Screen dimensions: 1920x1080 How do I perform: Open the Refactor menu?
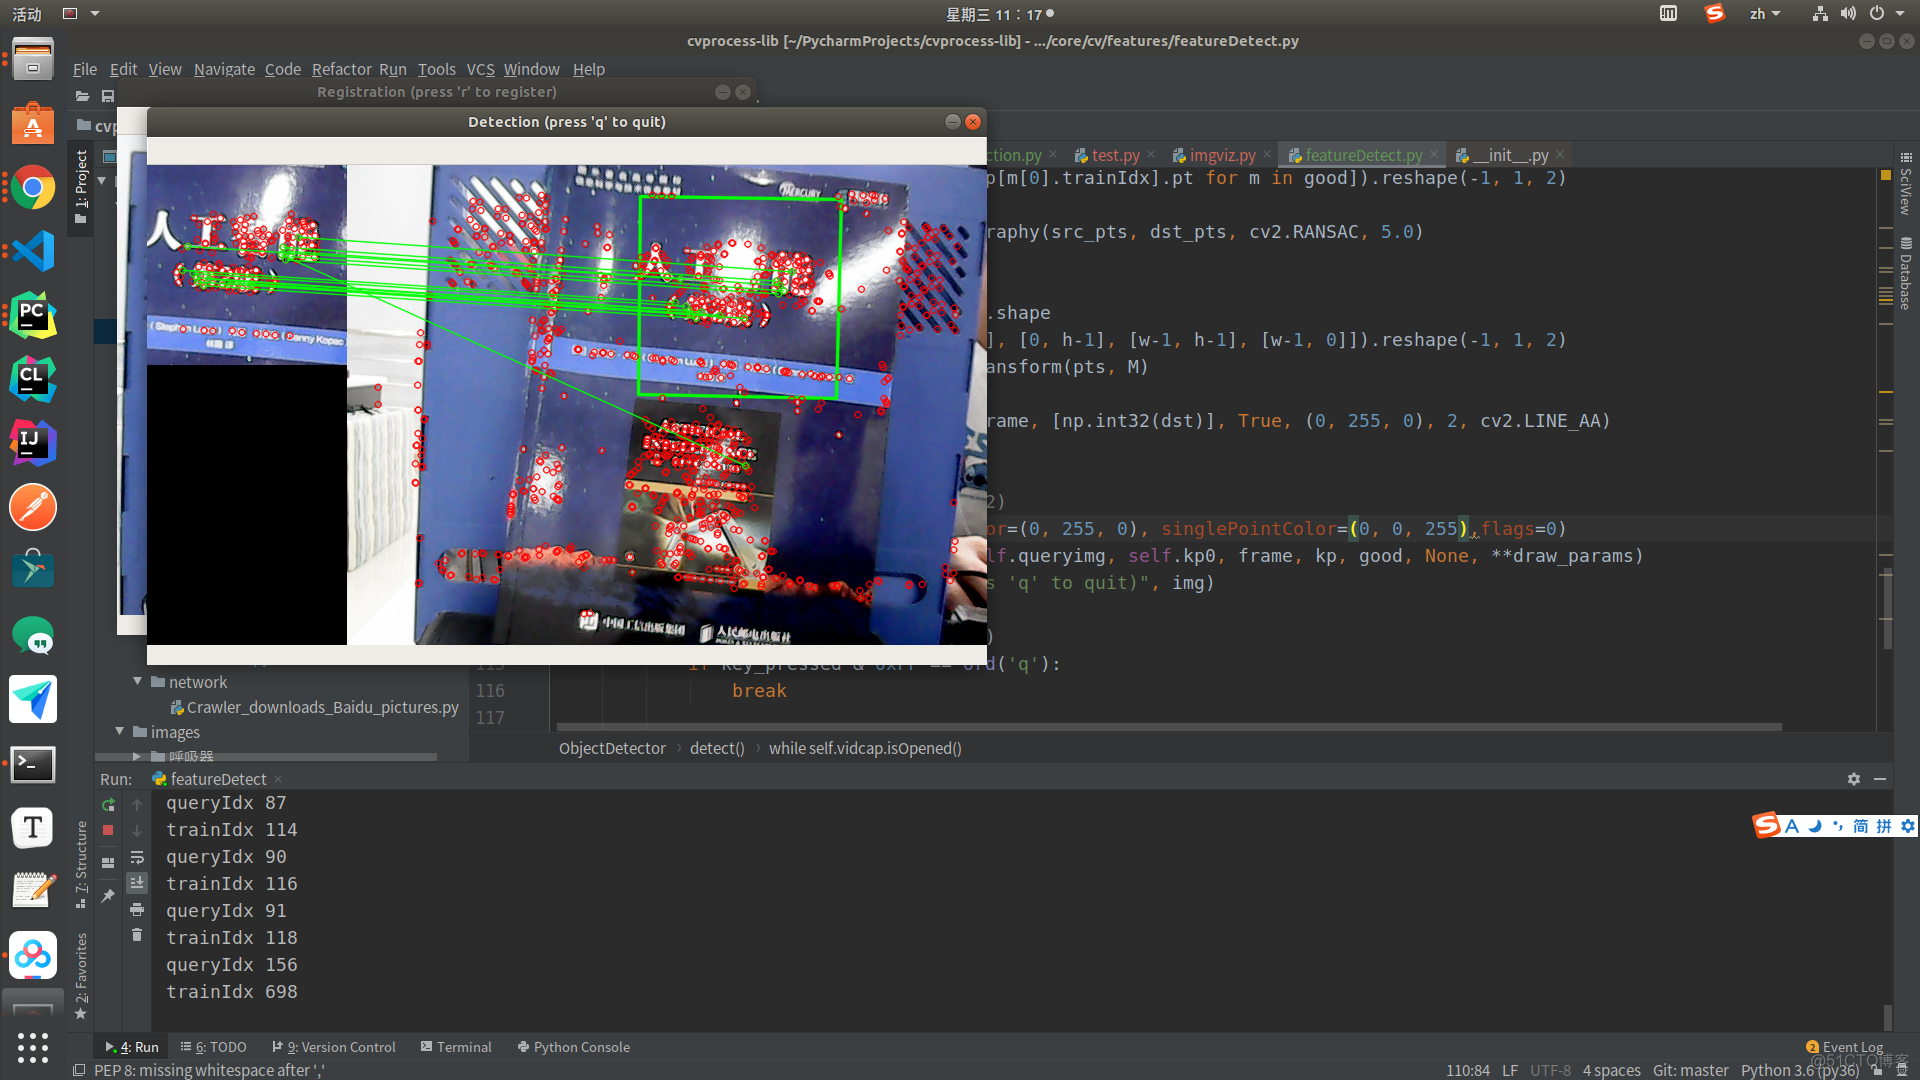341,69
